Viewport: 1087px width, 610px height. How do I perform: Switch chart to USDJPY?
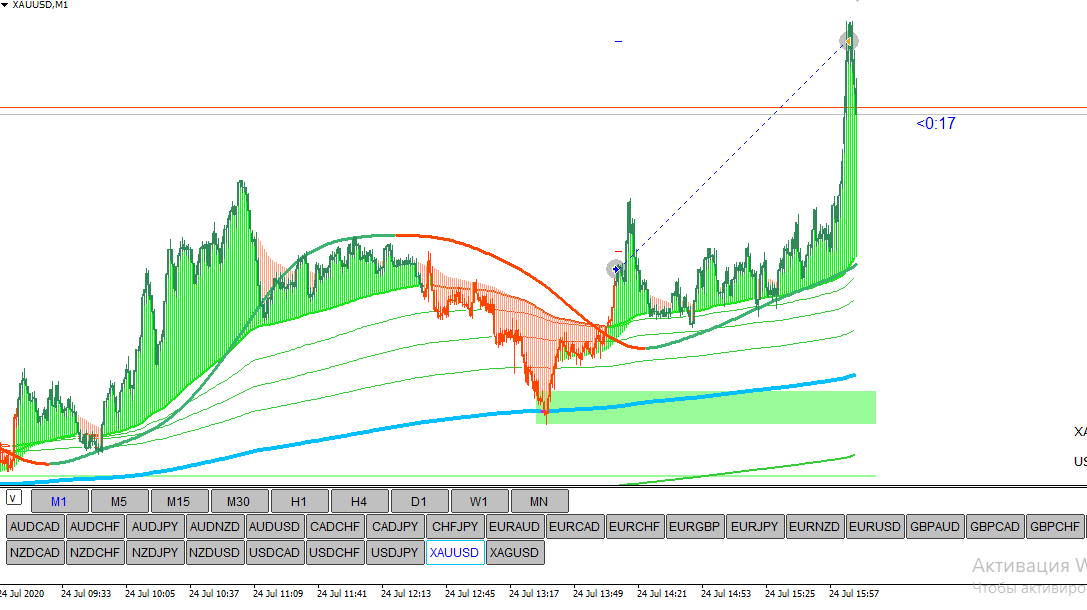395,553
